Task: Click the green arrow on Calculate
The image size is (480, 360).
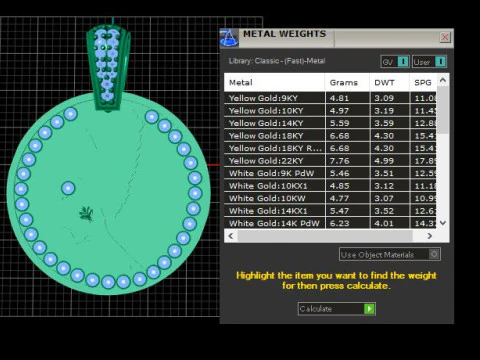Action: [x=369, y=309]
